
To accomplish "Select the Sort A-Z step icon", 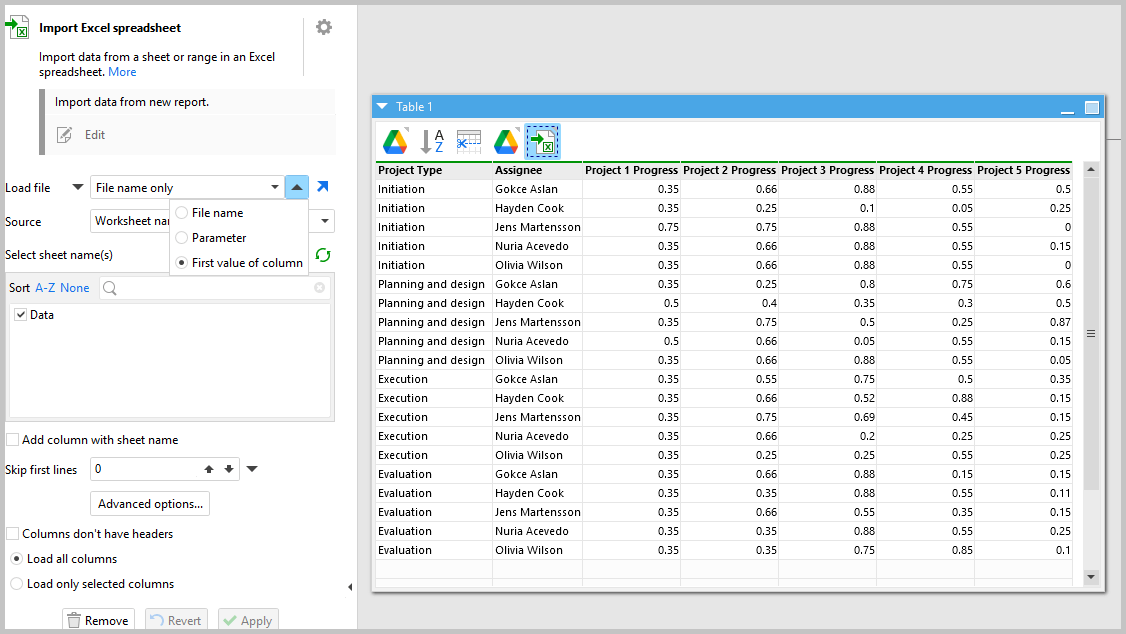I will (x=432, y=141).
